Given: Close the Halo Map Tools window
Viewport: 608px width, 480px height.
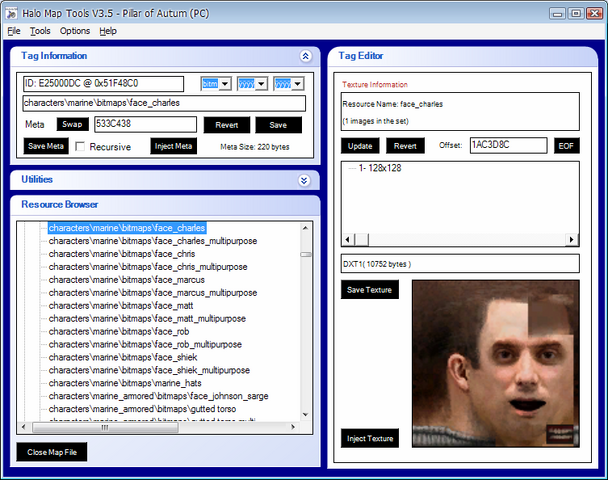Looking at the screenshot, I should [594, 14].
